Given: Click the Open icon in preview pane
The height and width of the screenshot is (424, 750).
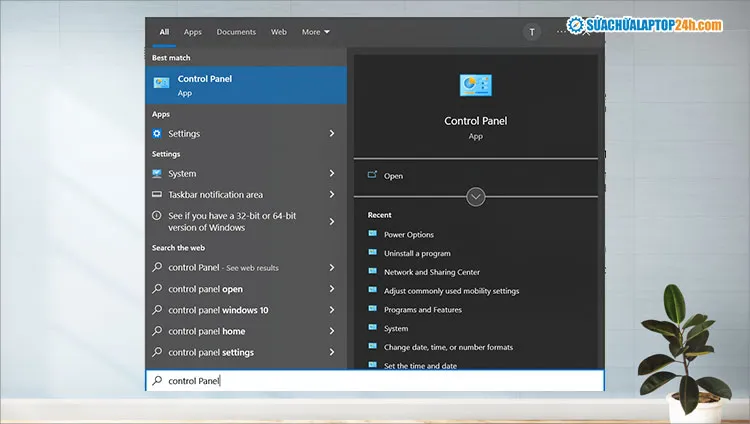Looking at the screenshot, I should click(x=372, y=175).
